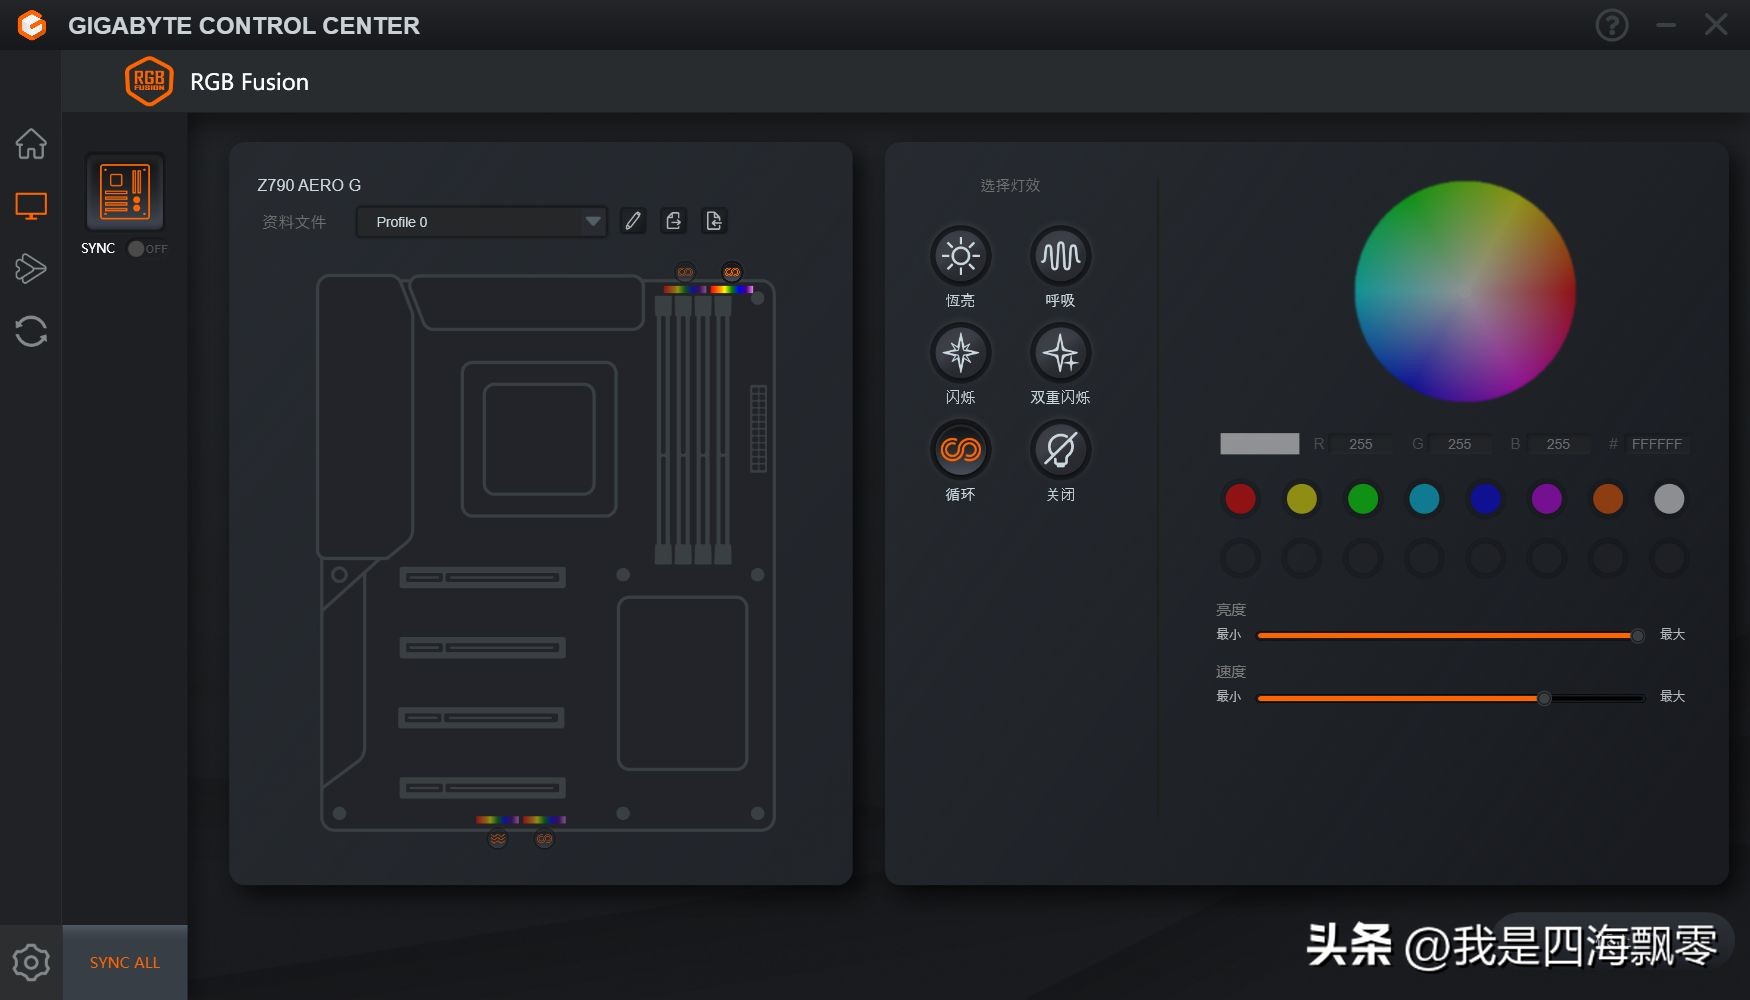
Task: Open the Profile 0 dropdown
Action: [482, 222]
